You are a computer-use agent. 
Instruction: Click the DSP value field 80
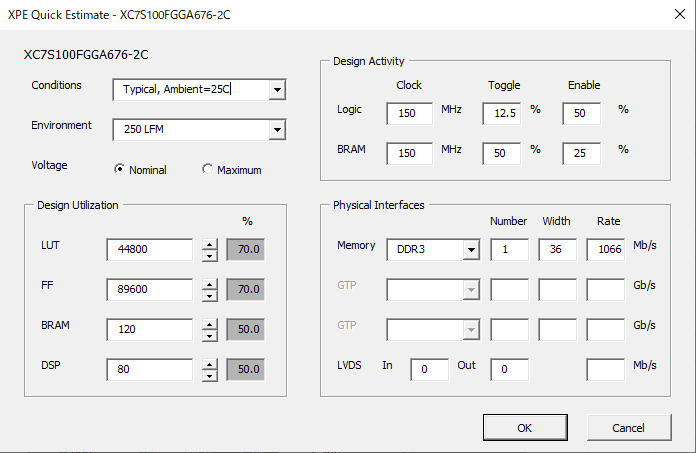(x=150, y=369)
